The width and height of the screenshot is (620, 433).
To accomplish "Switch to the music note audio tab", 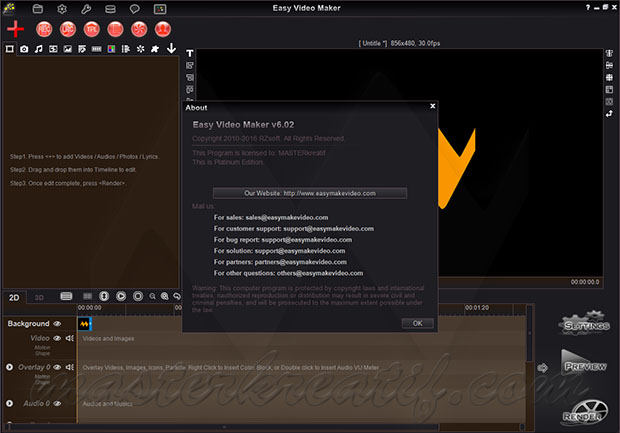I will [x=38, y=49].
